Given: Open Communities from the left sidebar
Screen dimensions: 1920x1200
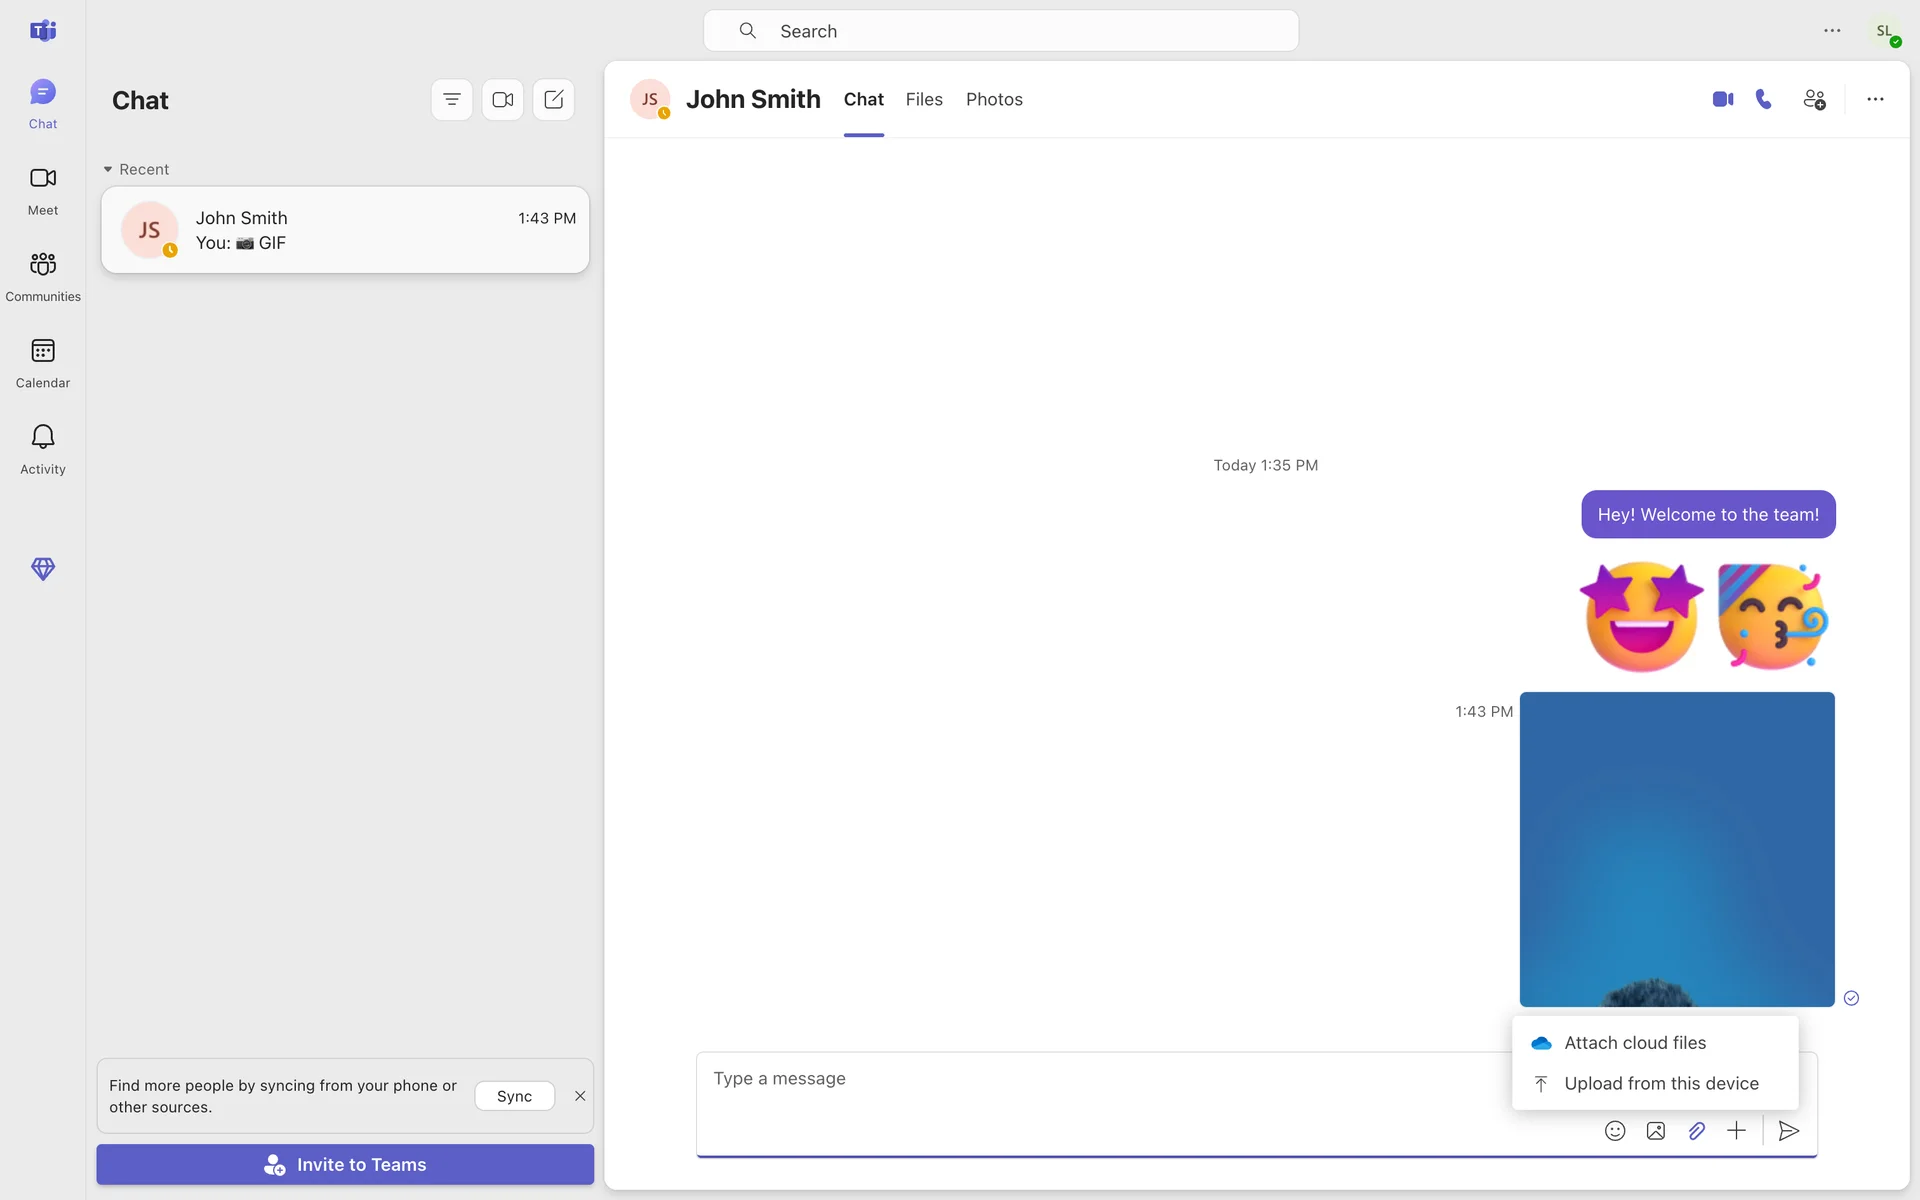Looking at the screenshot, I should [43, 275].
